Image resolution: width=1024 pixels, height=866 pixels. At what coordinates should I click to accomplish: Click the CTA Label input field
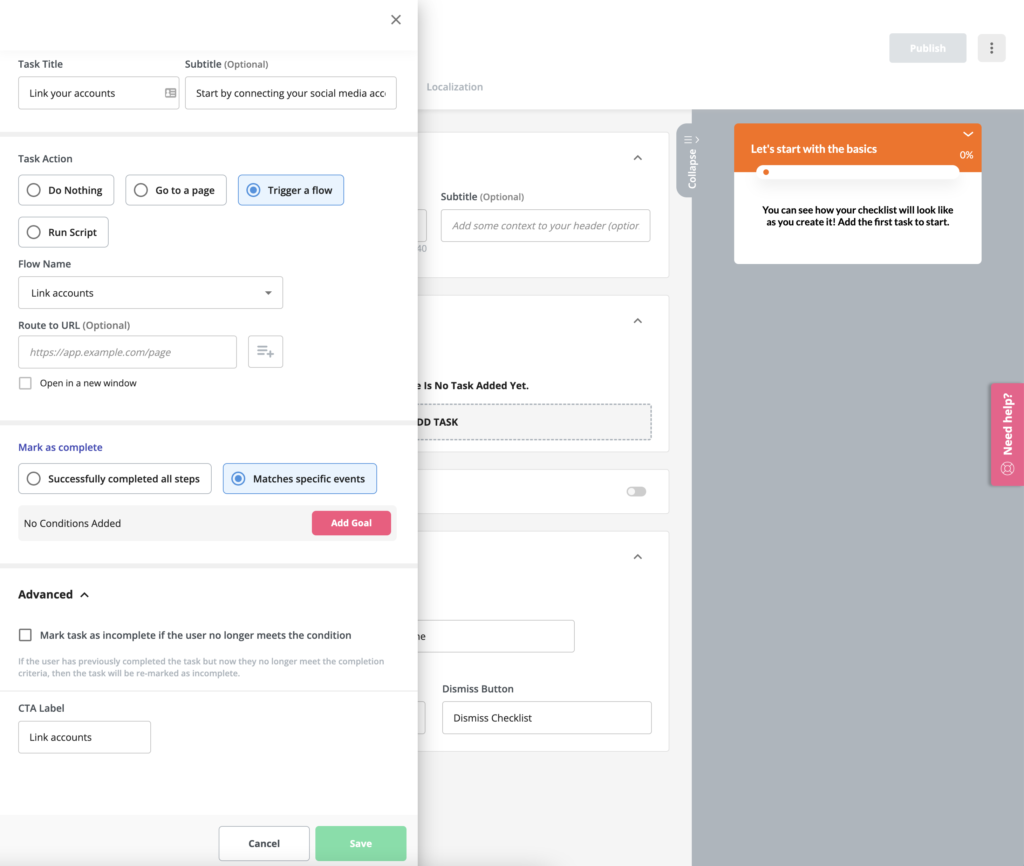[84, 737]
